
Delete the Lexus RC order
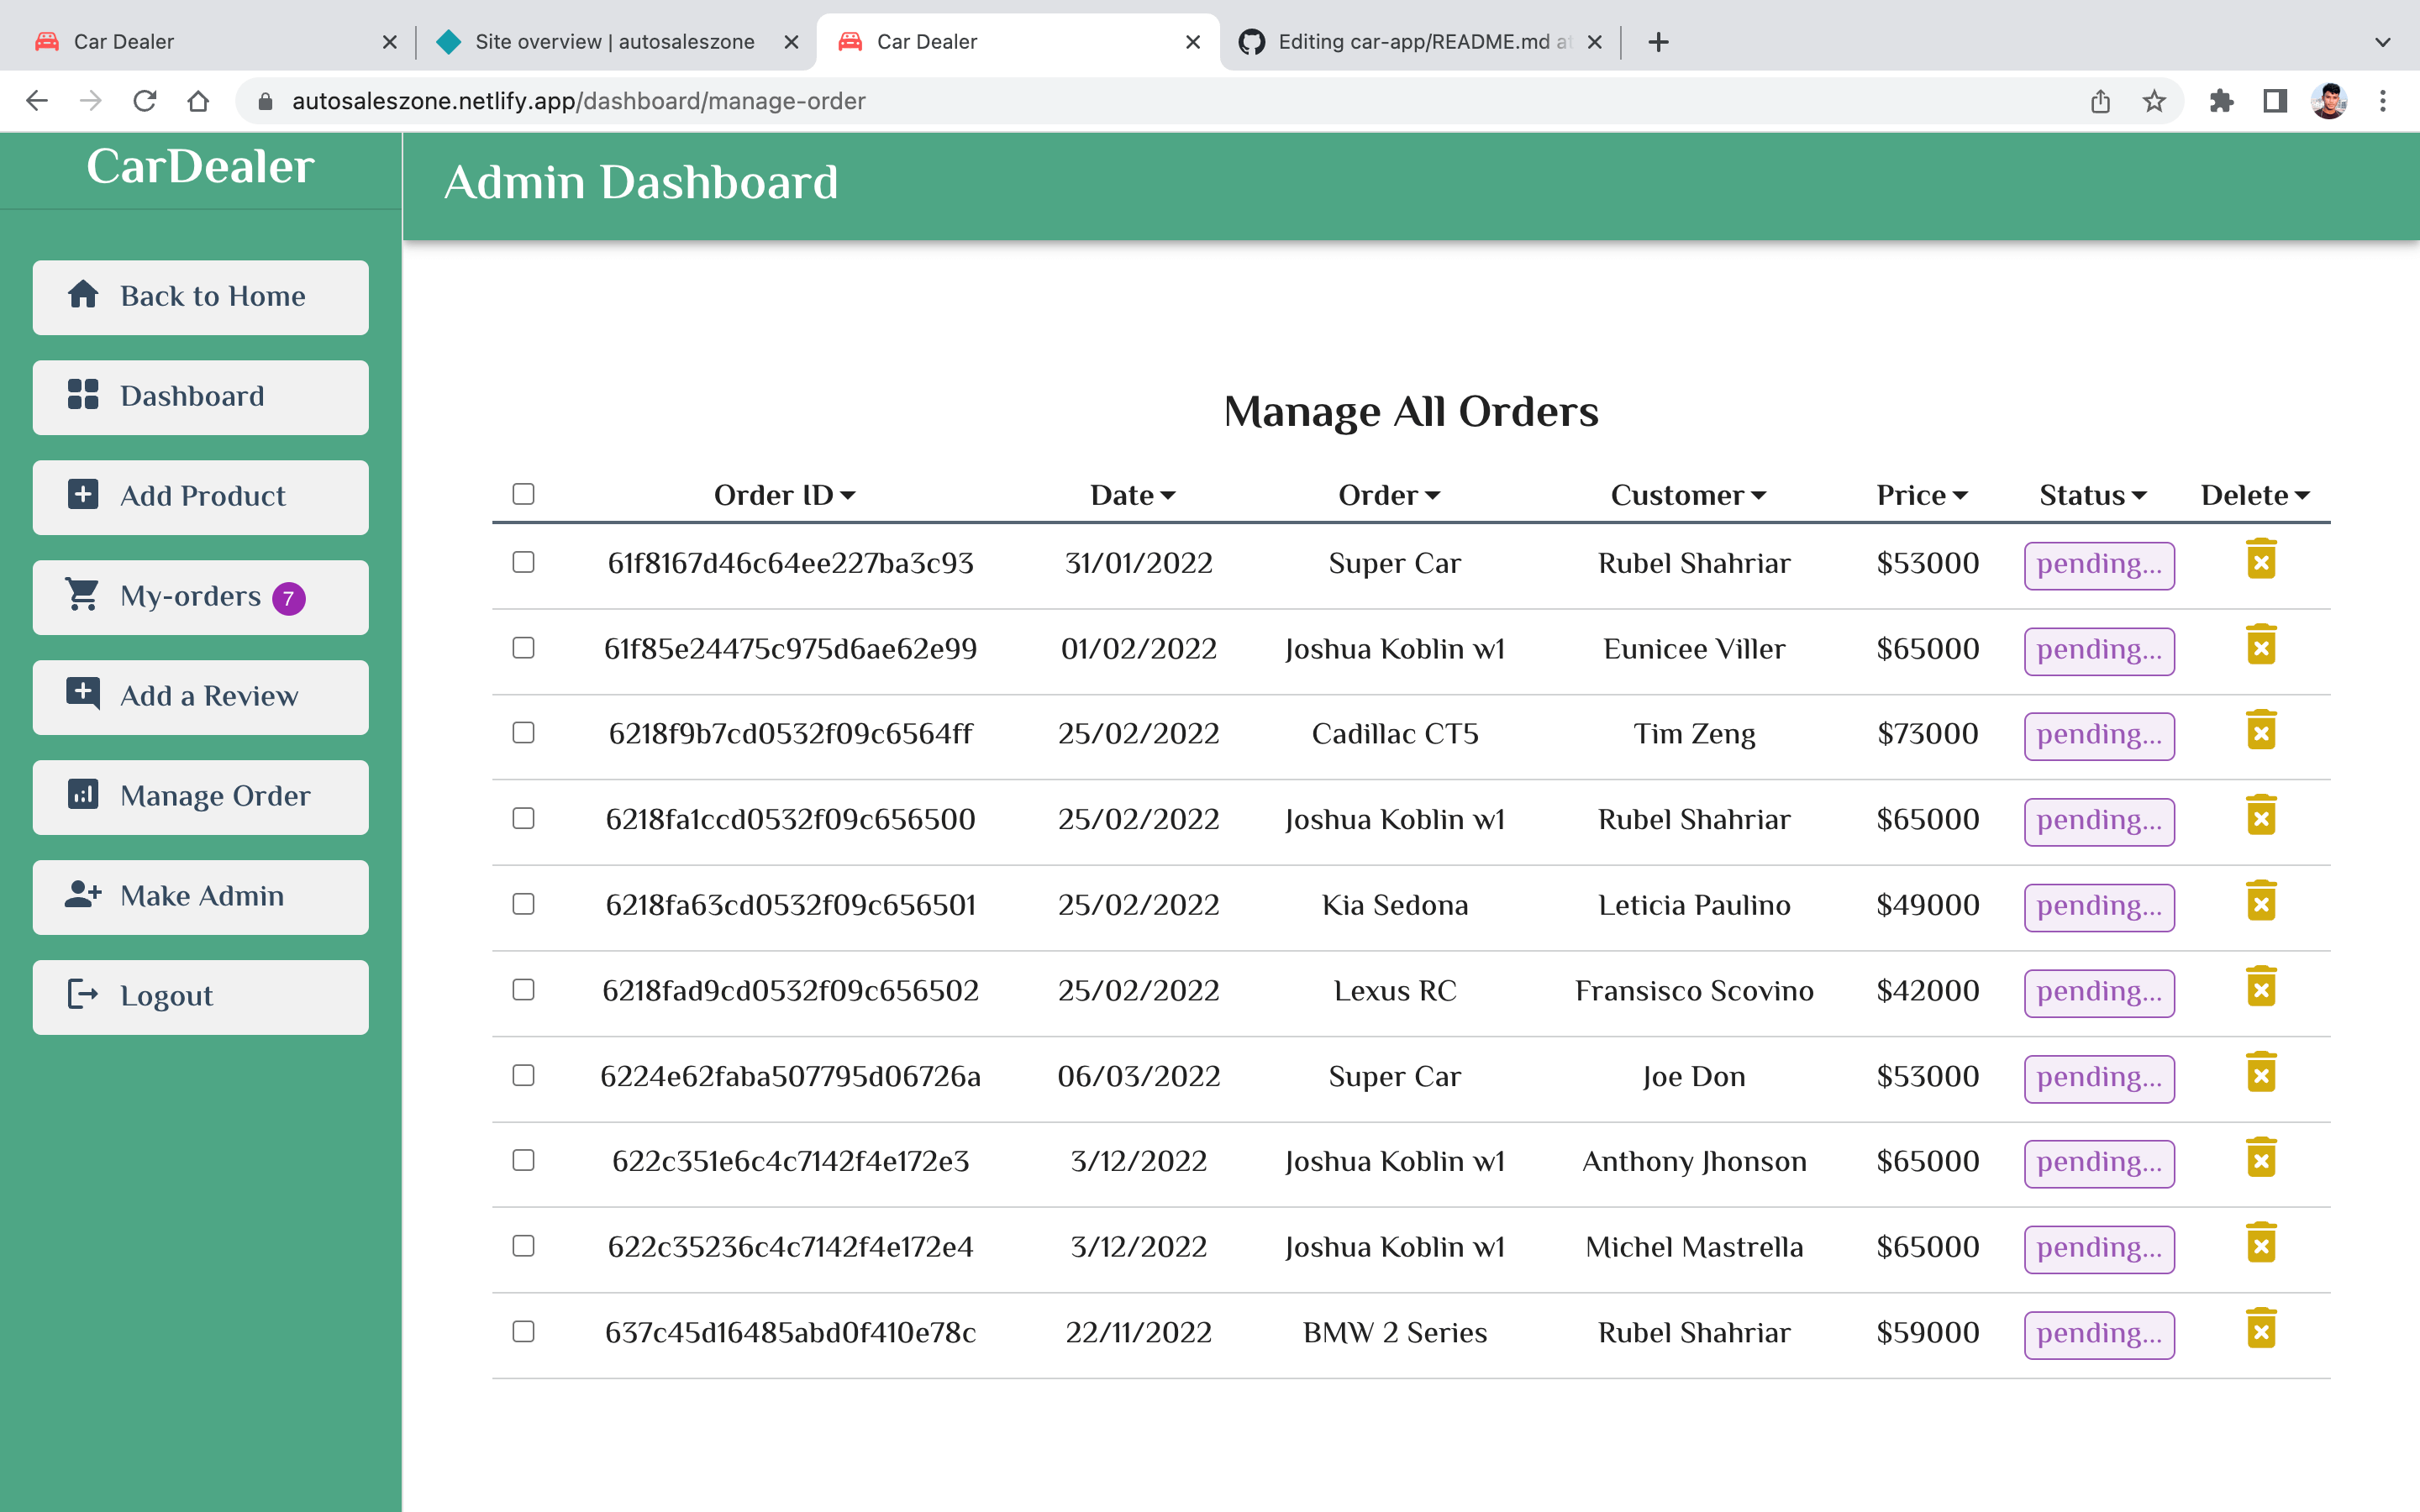pos(2261,987)
